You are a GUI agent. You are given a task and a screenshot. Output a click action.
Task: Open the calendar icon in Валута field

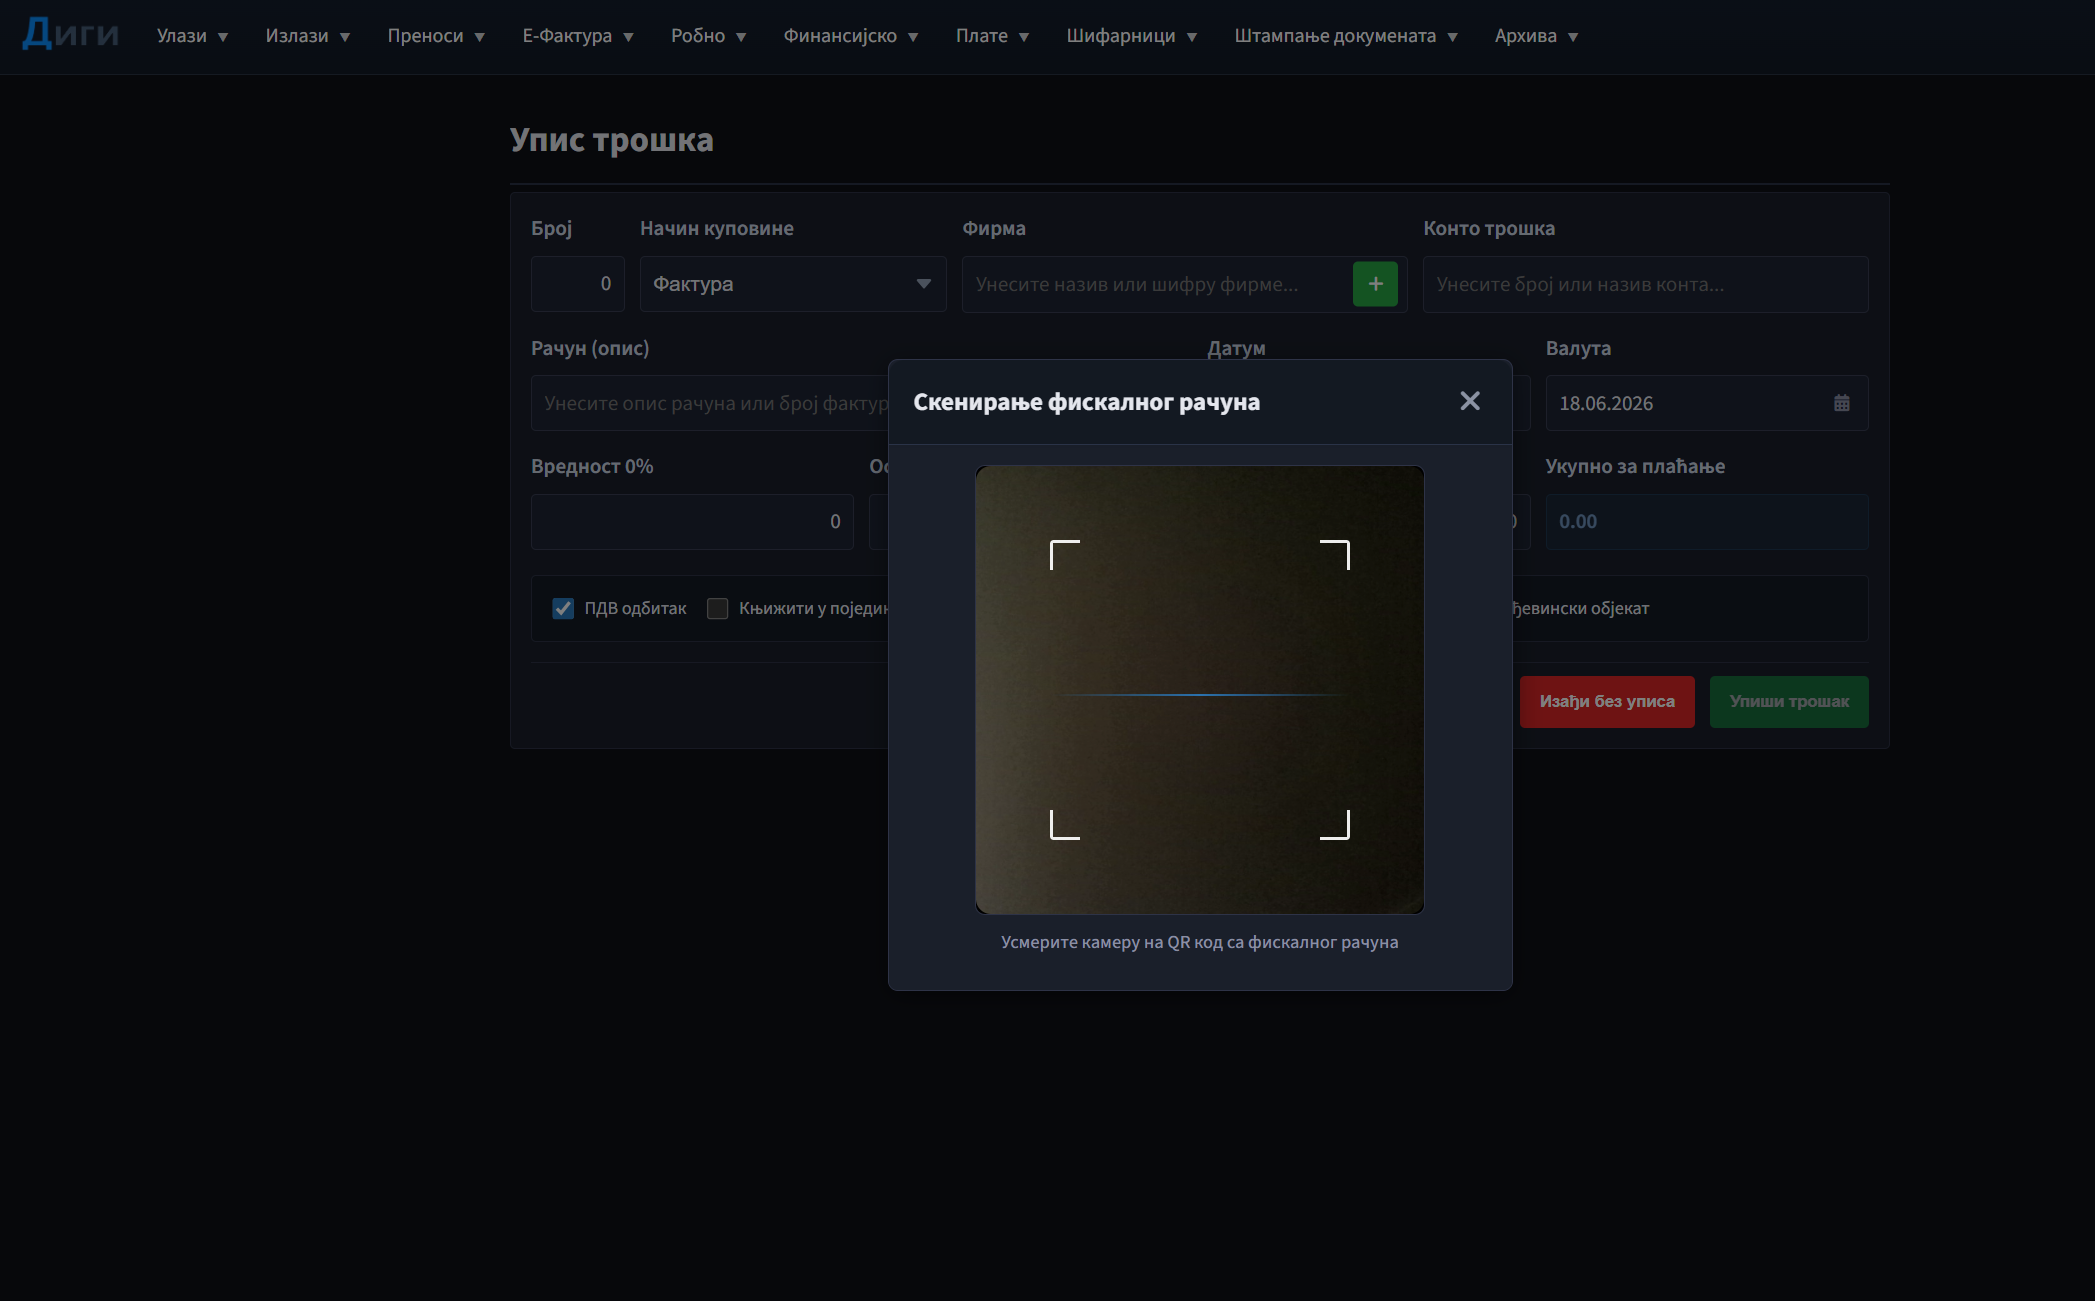[1841, 403]
